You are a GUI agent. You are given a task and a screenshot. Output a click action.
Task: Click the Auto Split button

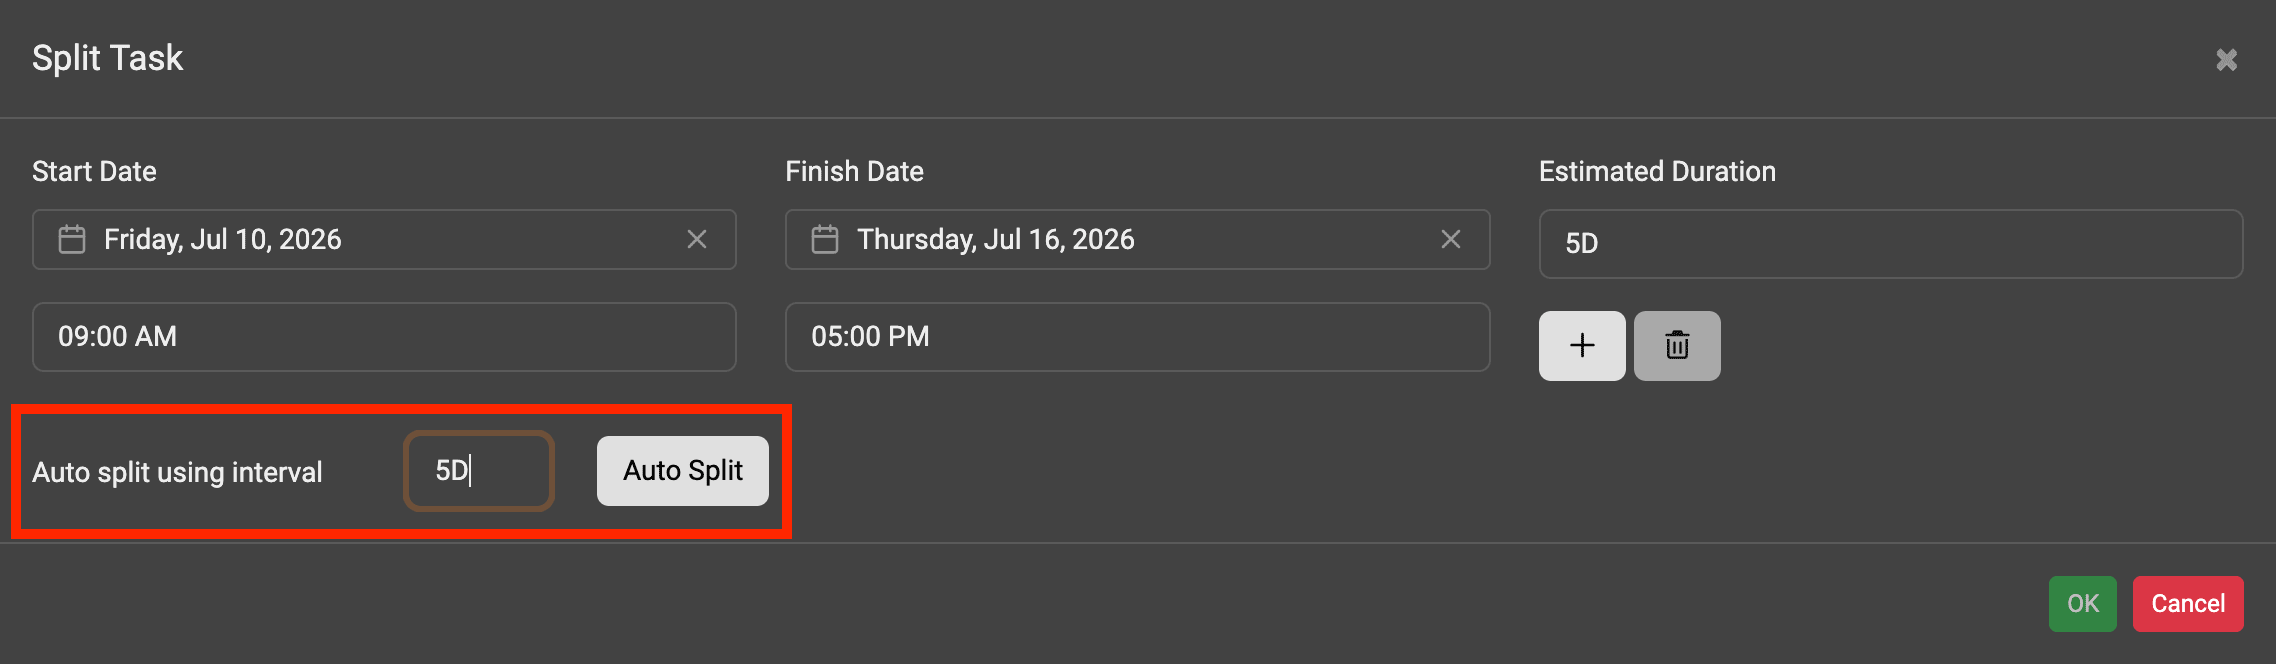683,471
